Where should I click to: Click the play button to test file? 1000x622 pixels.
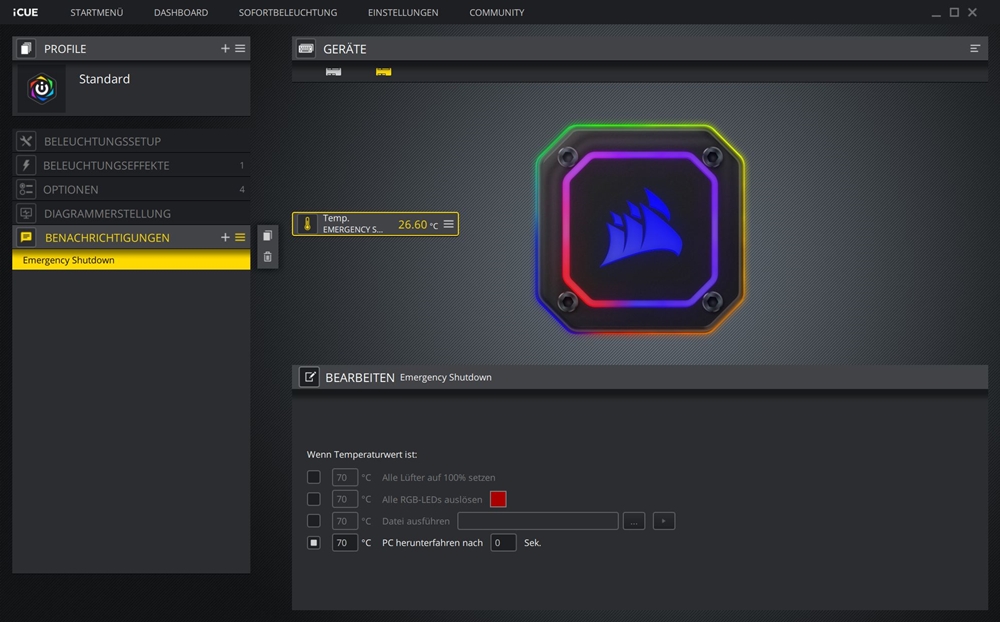click(664, 521)
